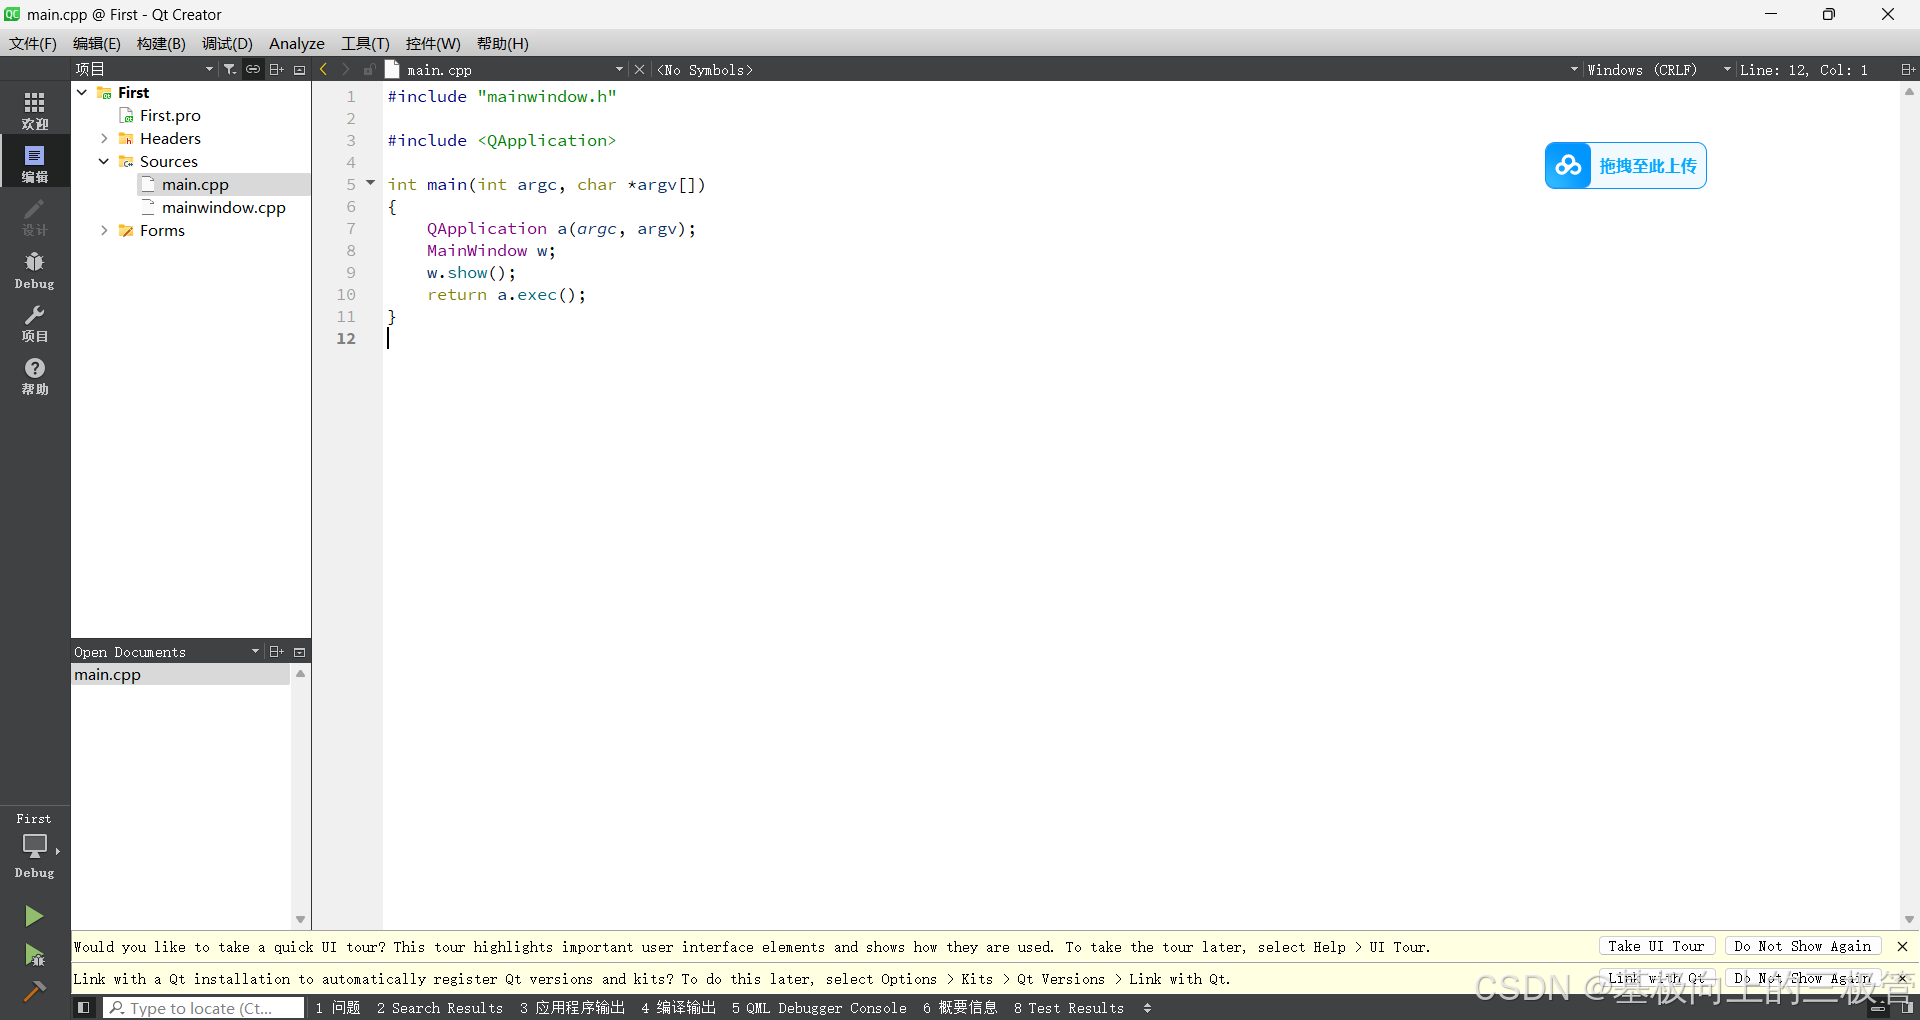
Task: Toggle synchronize with editor link icon
Action: [253, 69]
